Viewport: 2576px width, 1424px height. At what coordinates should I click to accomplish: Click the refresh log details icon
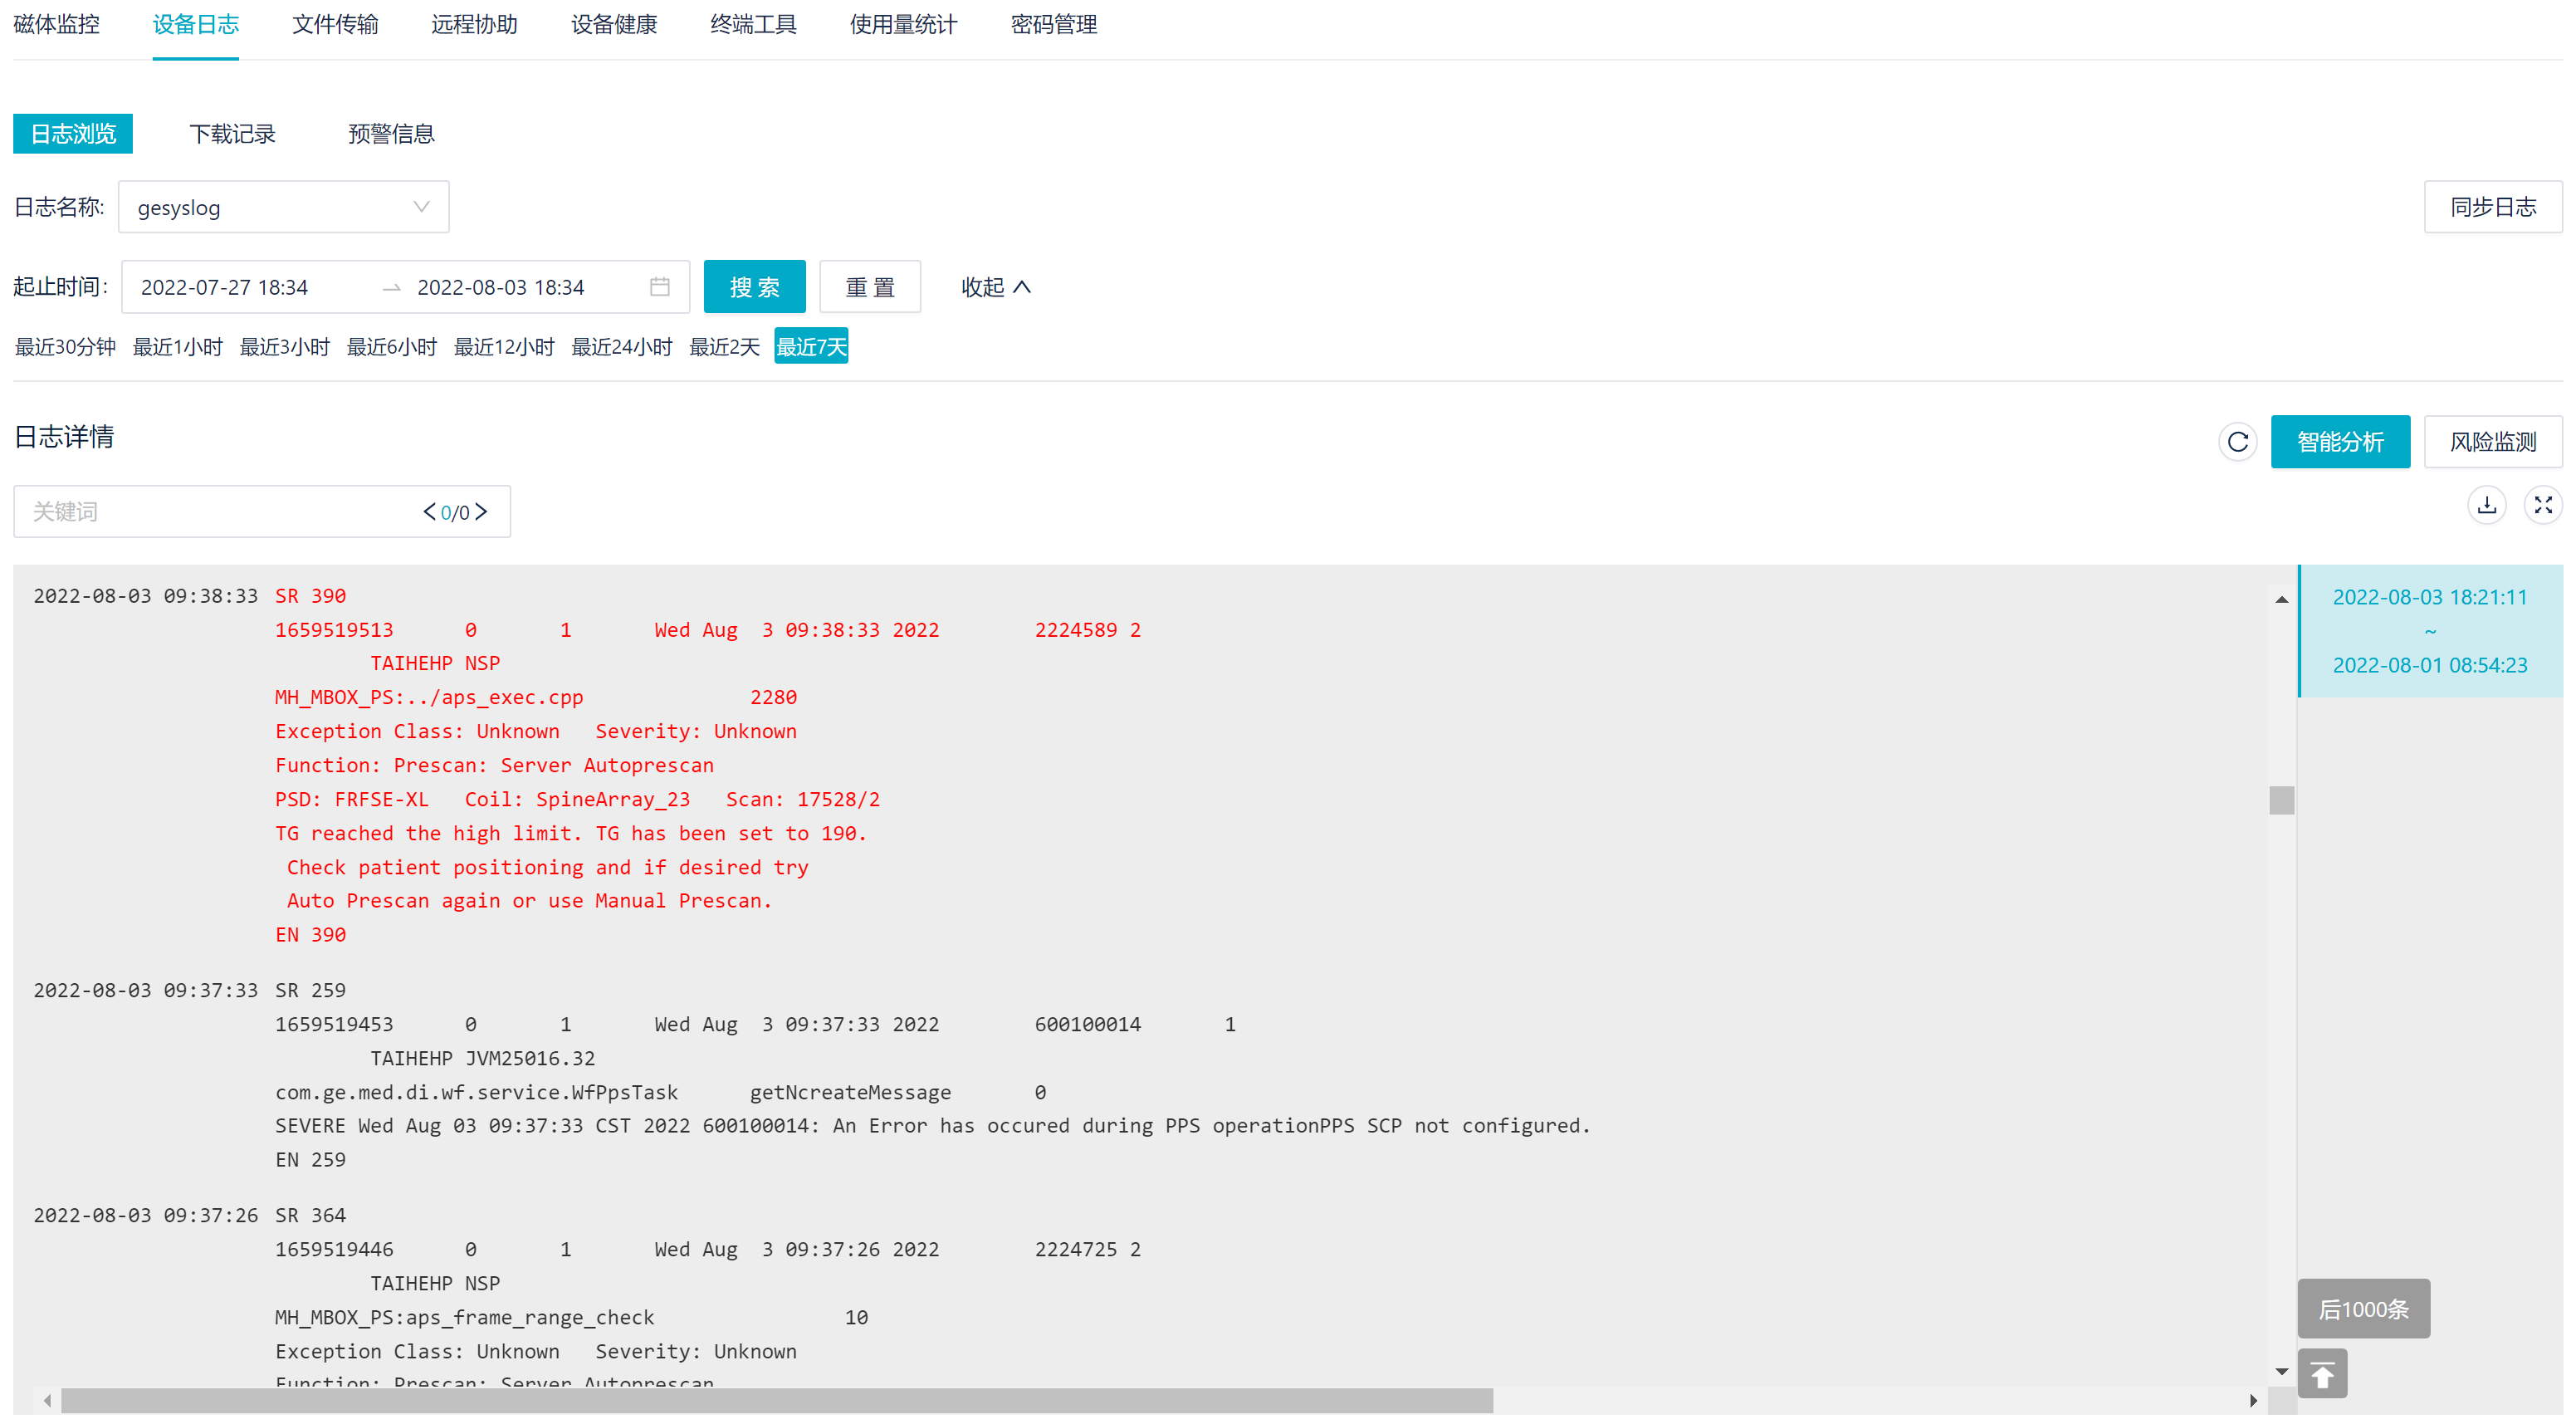pyautogui.click(x=2237, y=442)
